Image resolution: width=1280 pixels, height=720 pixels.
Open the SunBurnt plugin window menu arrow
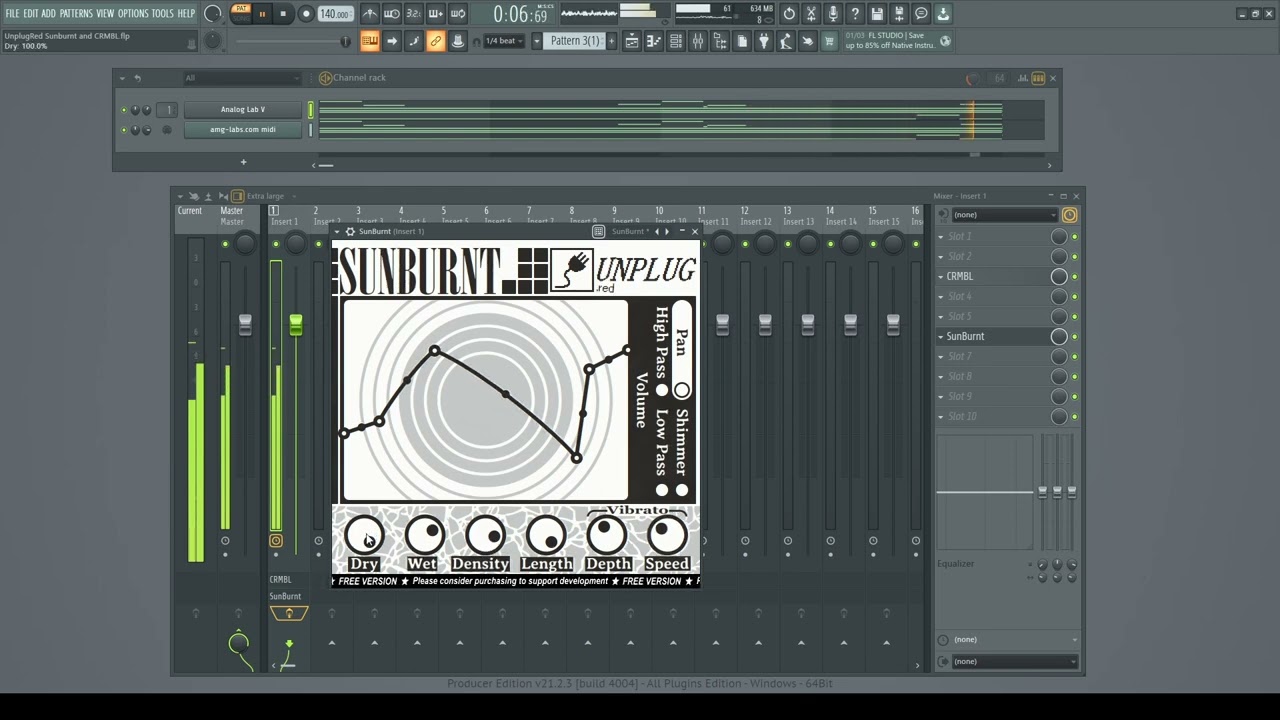pyautogui.click(x=337, y=232)
